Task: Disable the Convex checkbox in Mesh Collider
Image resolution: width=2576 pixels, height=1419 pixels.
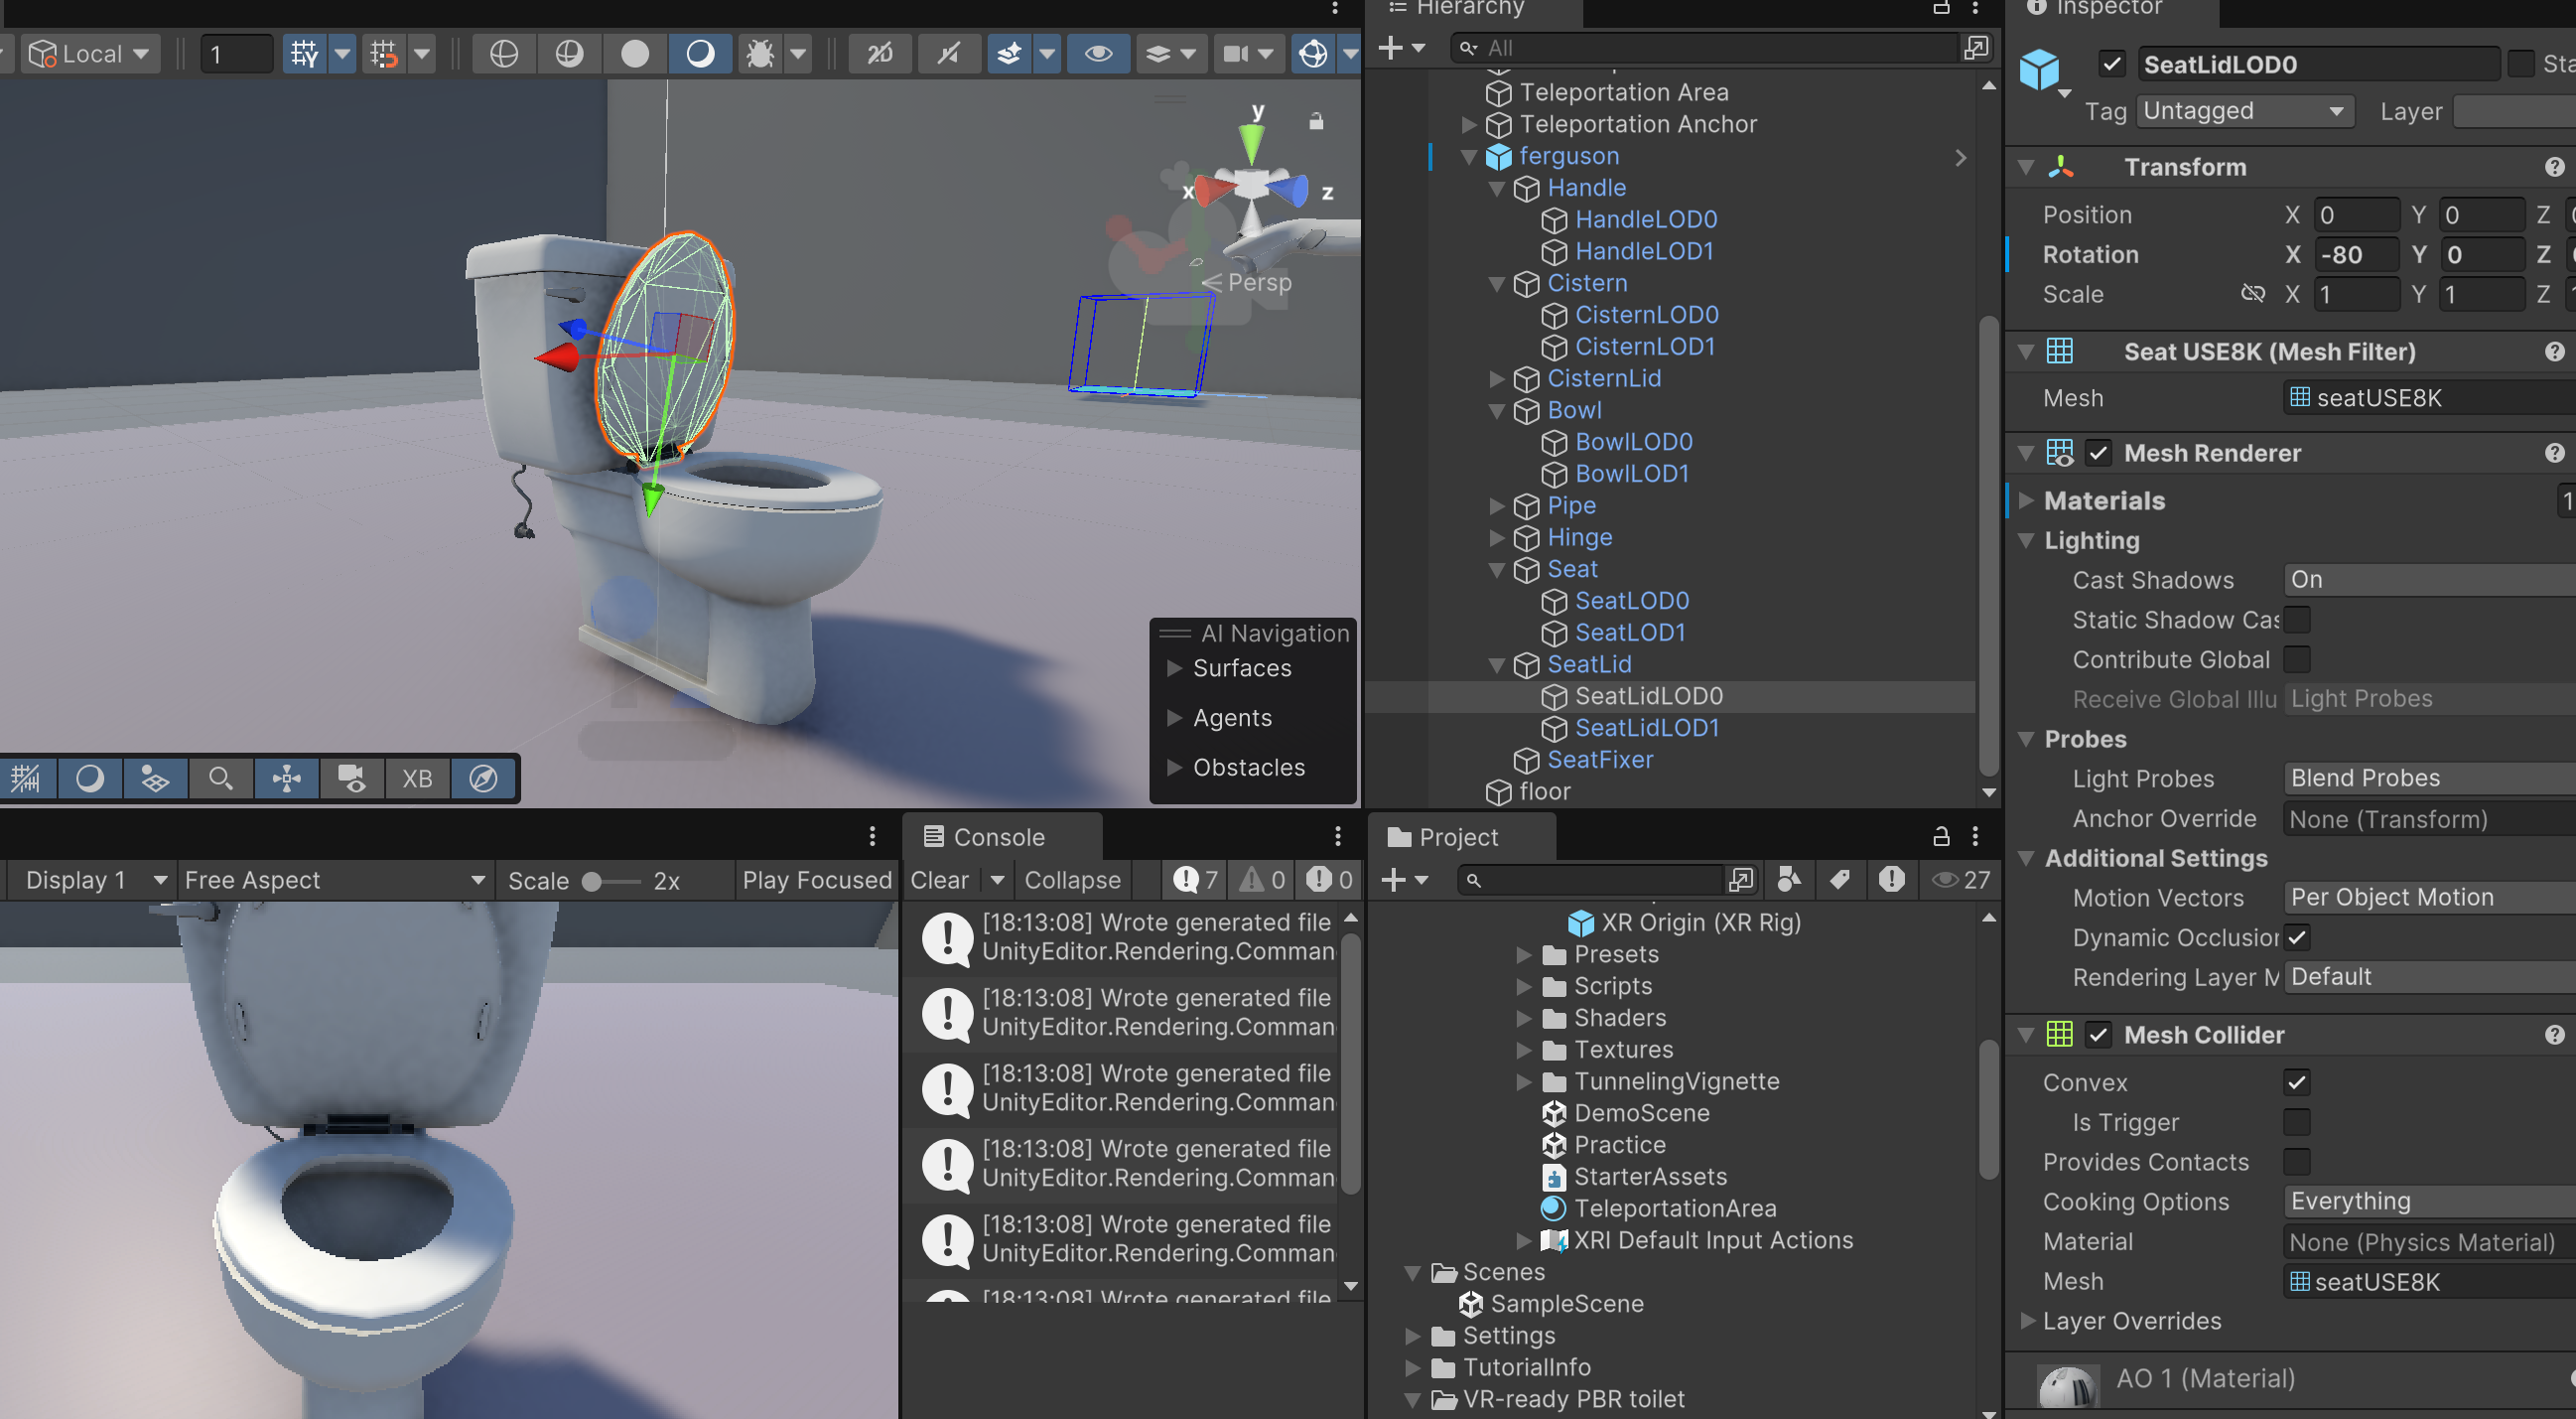Action: coord(2297,1082)
